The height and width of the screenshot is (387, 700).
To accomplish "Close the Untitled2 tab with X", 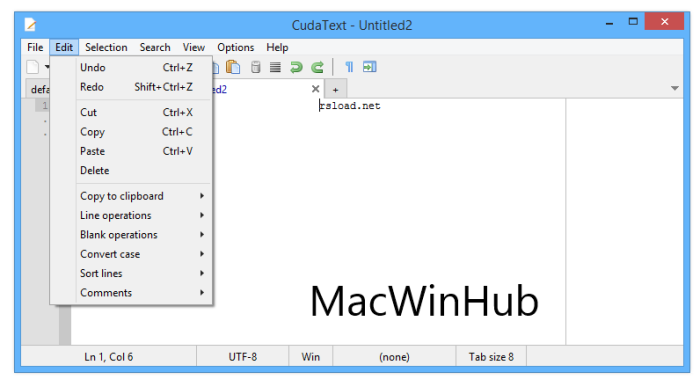I will [315, 89].
